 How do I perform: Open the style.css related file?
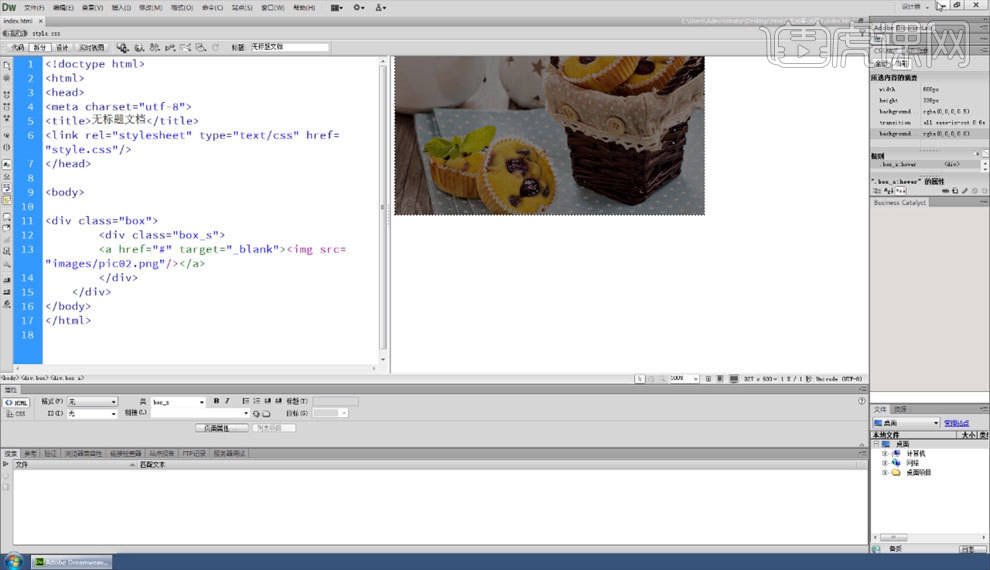[46, 33]
